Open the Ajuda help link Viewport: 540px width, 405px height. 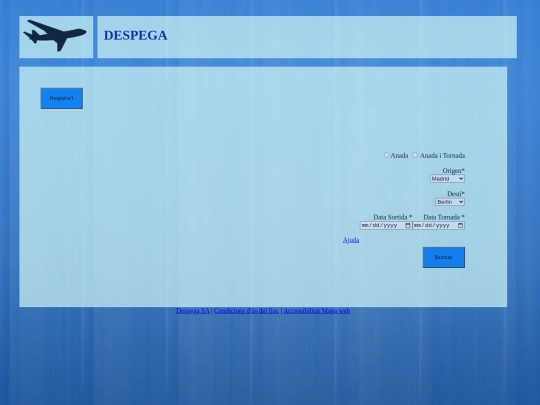click(x=351, y=240)
